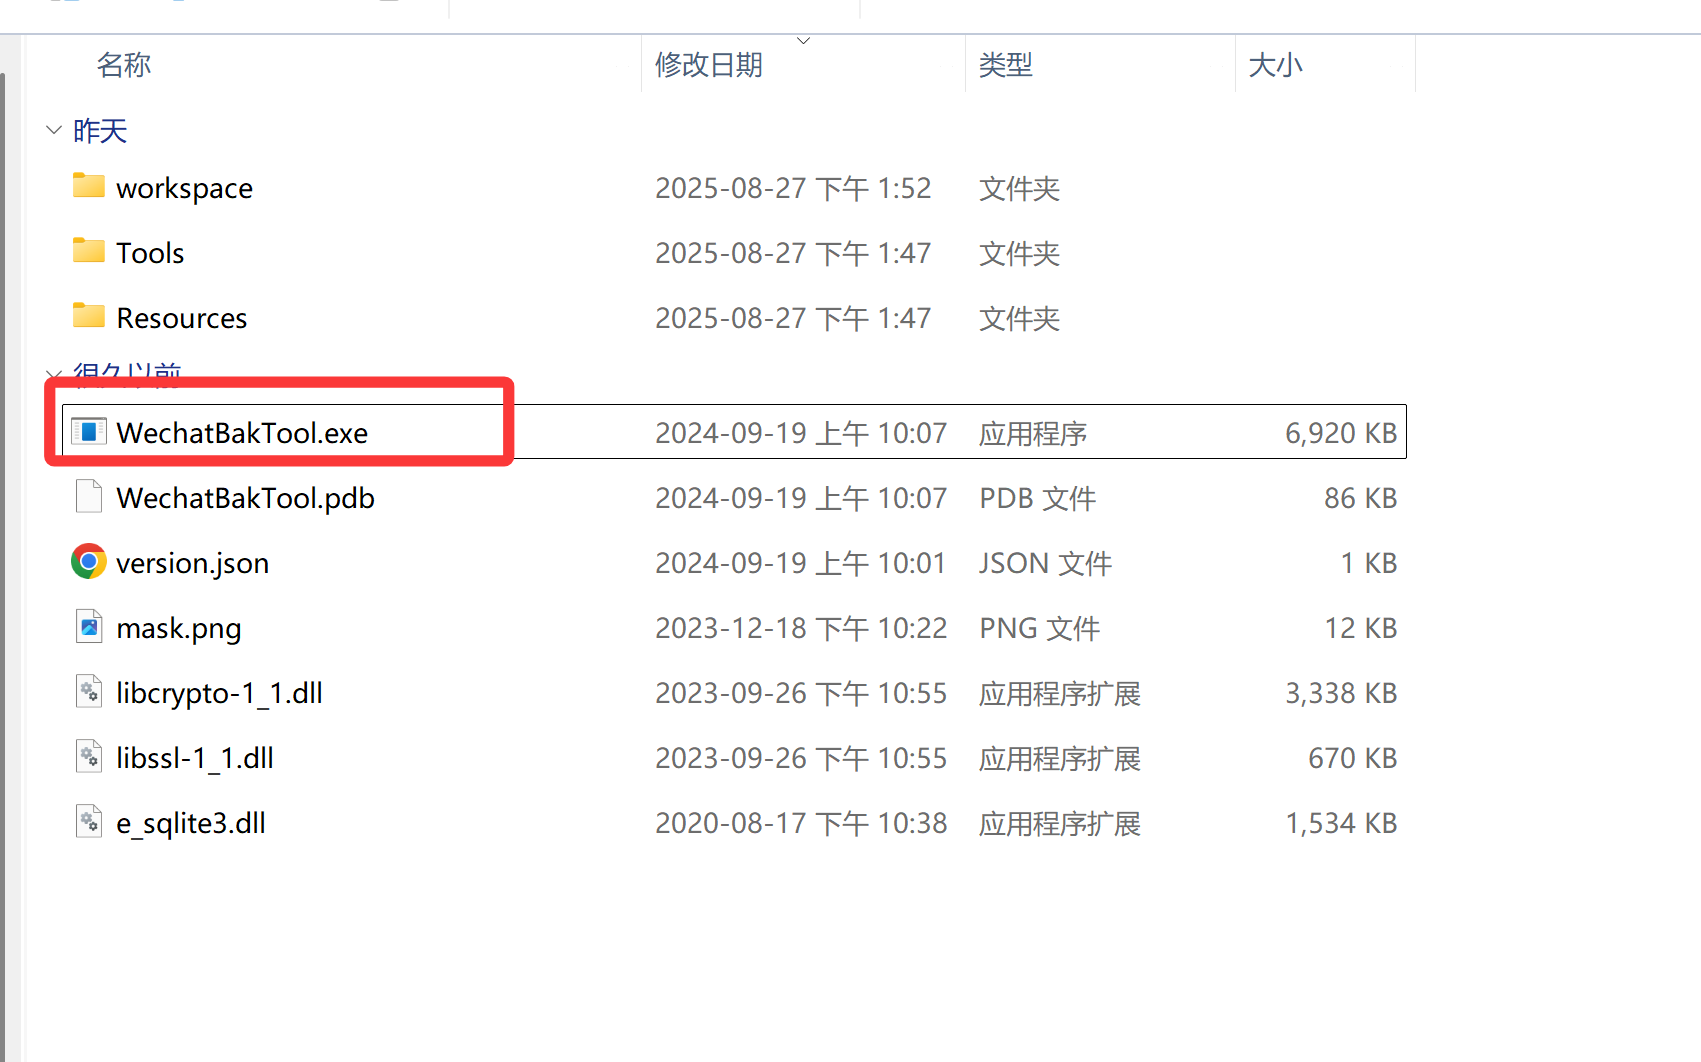The image size is (1701, 1062).
Task: Click the 2024-09-19 上午 10:07 date of WechatBakTool.pdb
Action: click(801, 498)
